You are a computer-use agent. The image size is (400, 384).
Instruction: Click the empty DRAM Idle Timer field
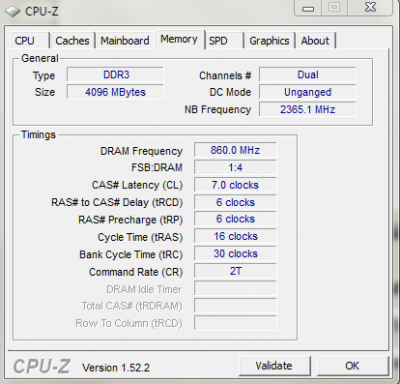click(235, 289)
